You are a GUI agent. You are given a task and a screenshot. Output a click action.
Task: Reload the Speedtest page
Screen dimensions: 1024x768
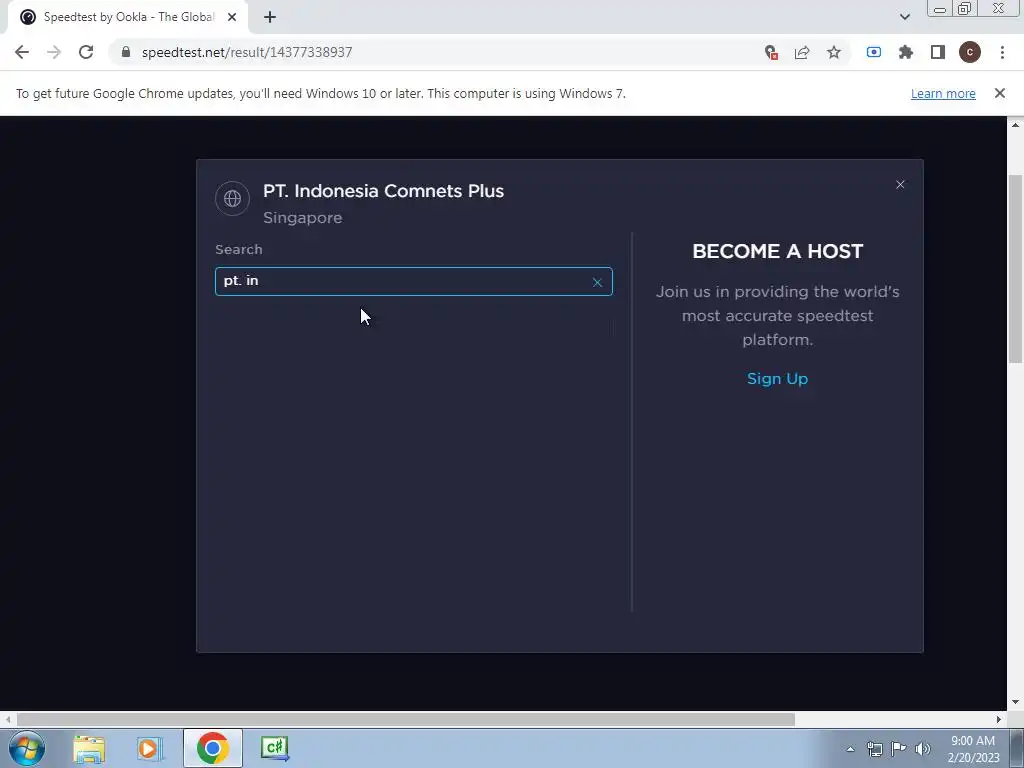86,52
